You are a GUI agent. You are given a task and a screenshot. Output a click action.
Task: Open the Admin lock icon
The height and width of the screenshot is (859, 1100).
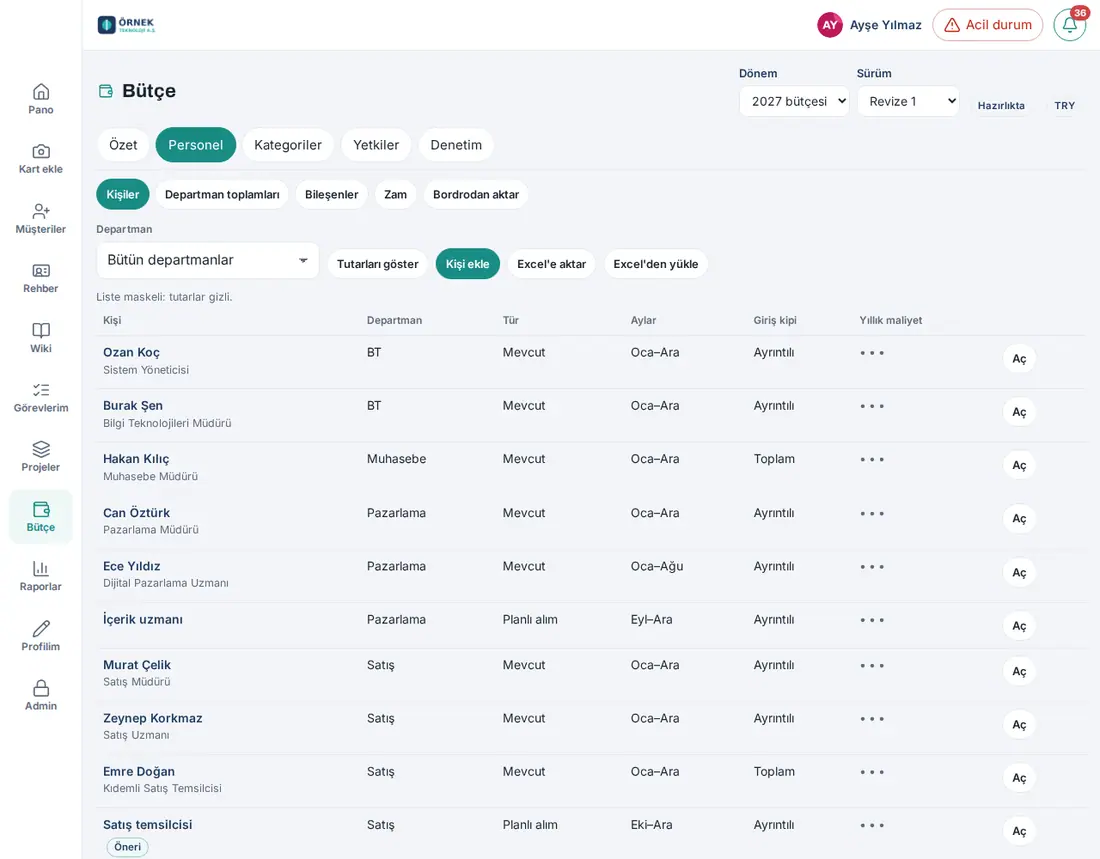[41, 688]
